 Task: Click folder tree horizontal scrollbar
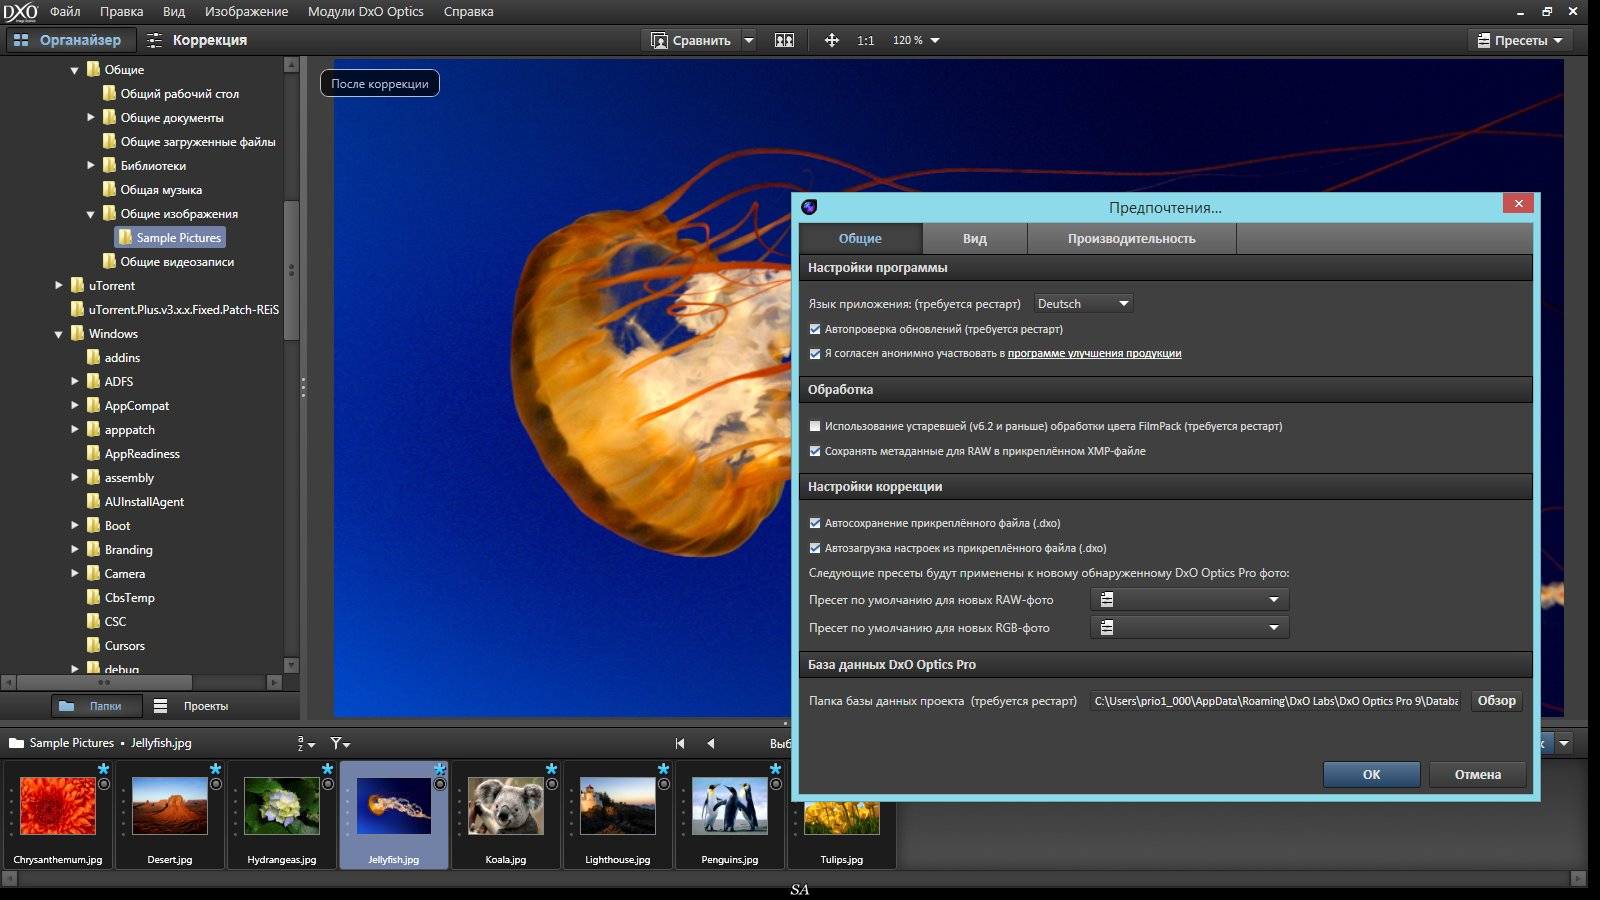tap(104, 682)
